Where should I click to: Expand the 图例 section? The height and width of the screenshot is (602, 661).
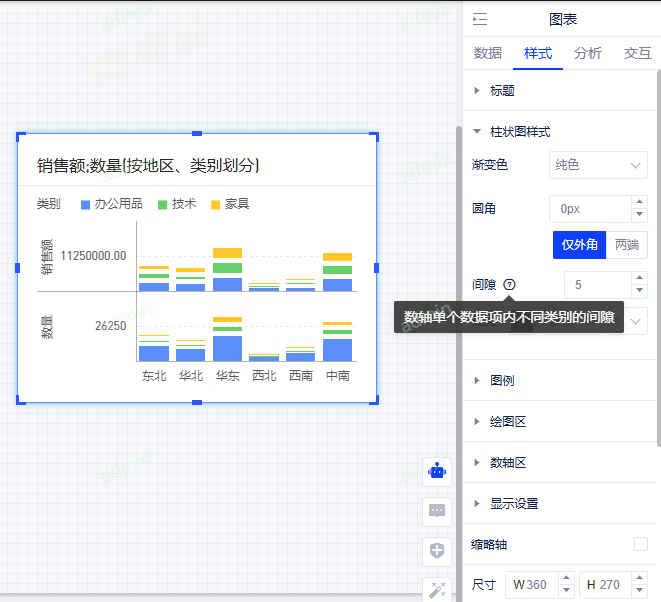pyautogui.click(x=501, y=381)
